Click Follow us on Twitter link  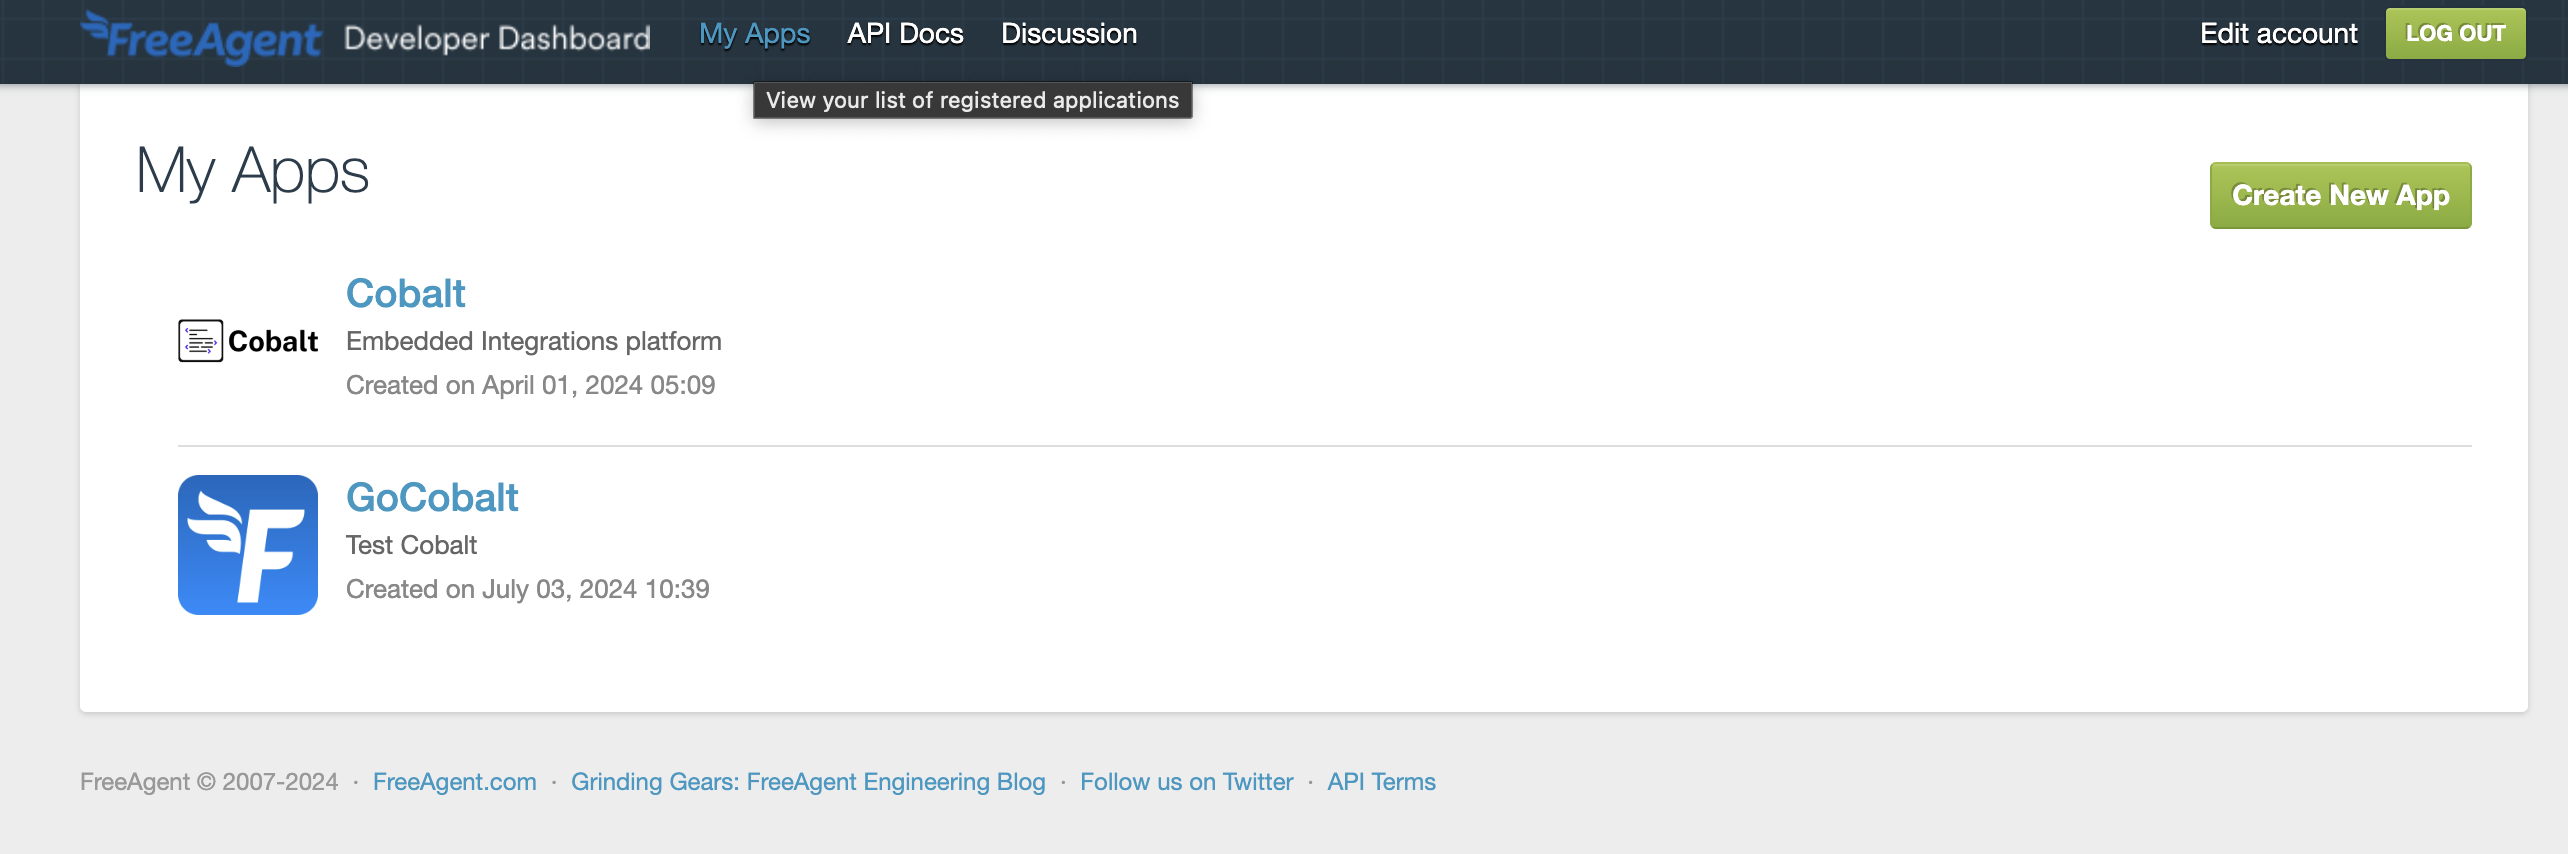coord(1186,782)
